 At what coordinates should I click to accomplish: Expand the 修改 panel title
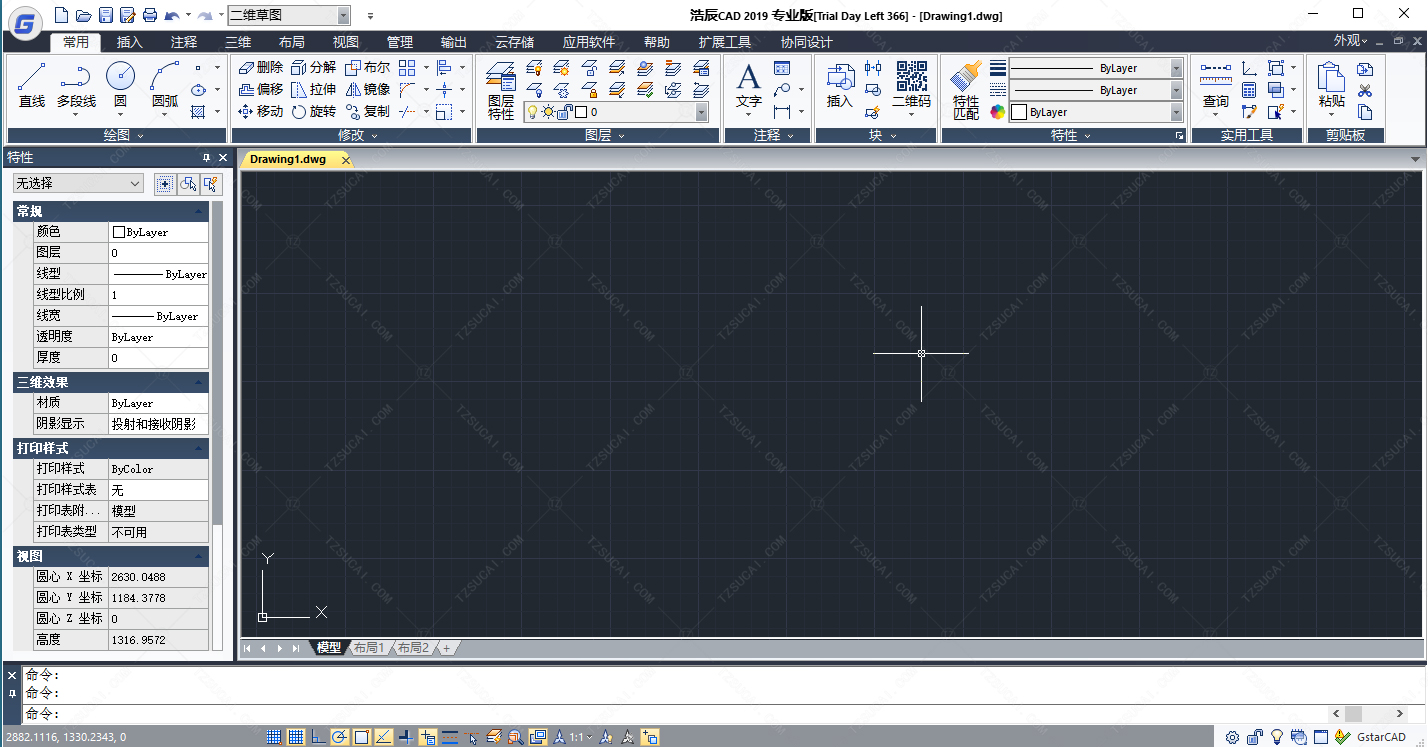[351, 135]
